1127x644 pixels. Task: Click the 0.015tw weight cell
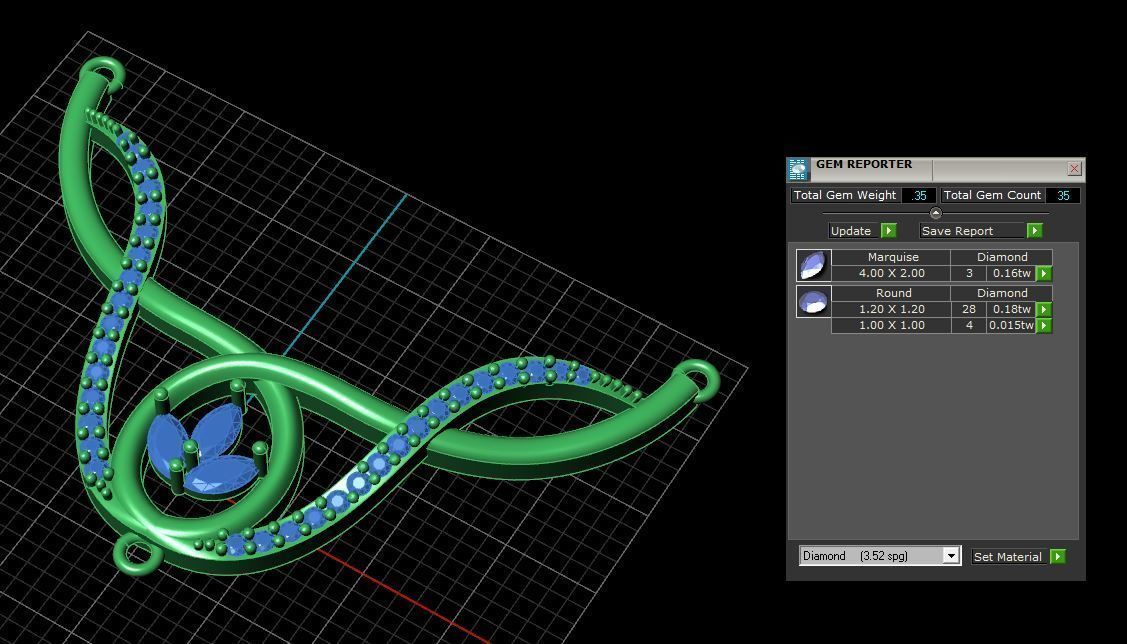point(1011,326)
